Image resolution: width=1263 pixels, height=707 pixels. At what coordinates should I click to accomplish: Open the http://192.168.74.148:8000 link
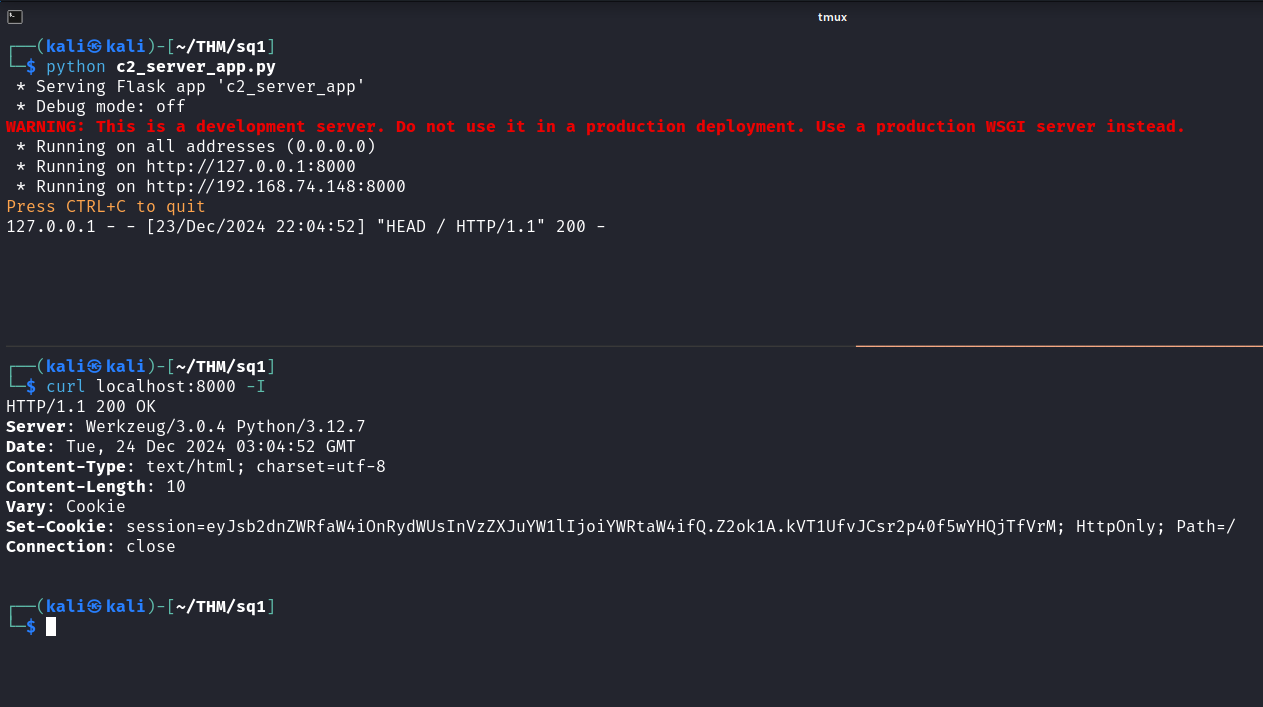[275, 187]
